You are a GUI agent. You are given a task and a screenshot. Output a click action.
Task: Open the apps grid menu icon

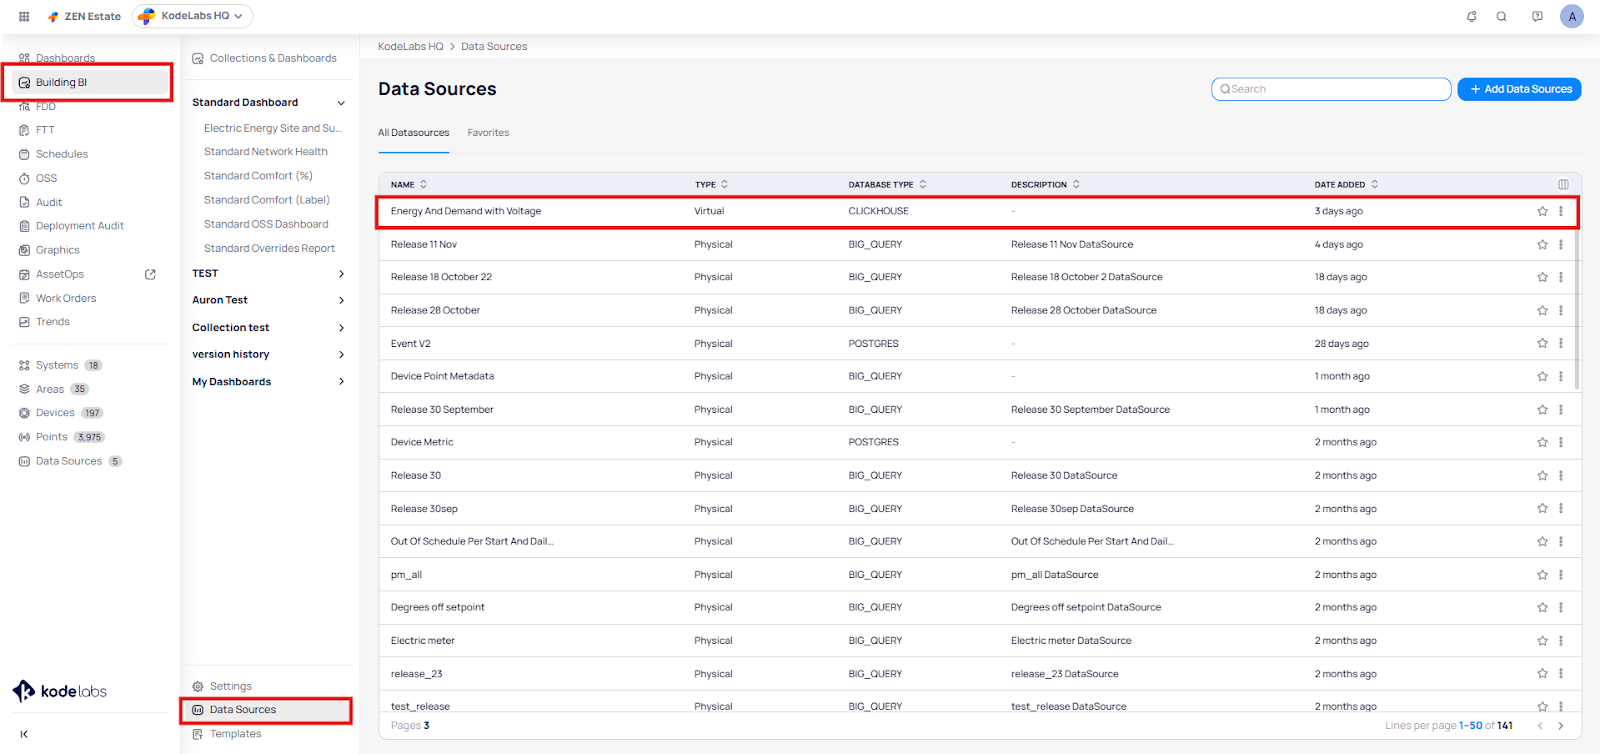[x=24, y=16]
